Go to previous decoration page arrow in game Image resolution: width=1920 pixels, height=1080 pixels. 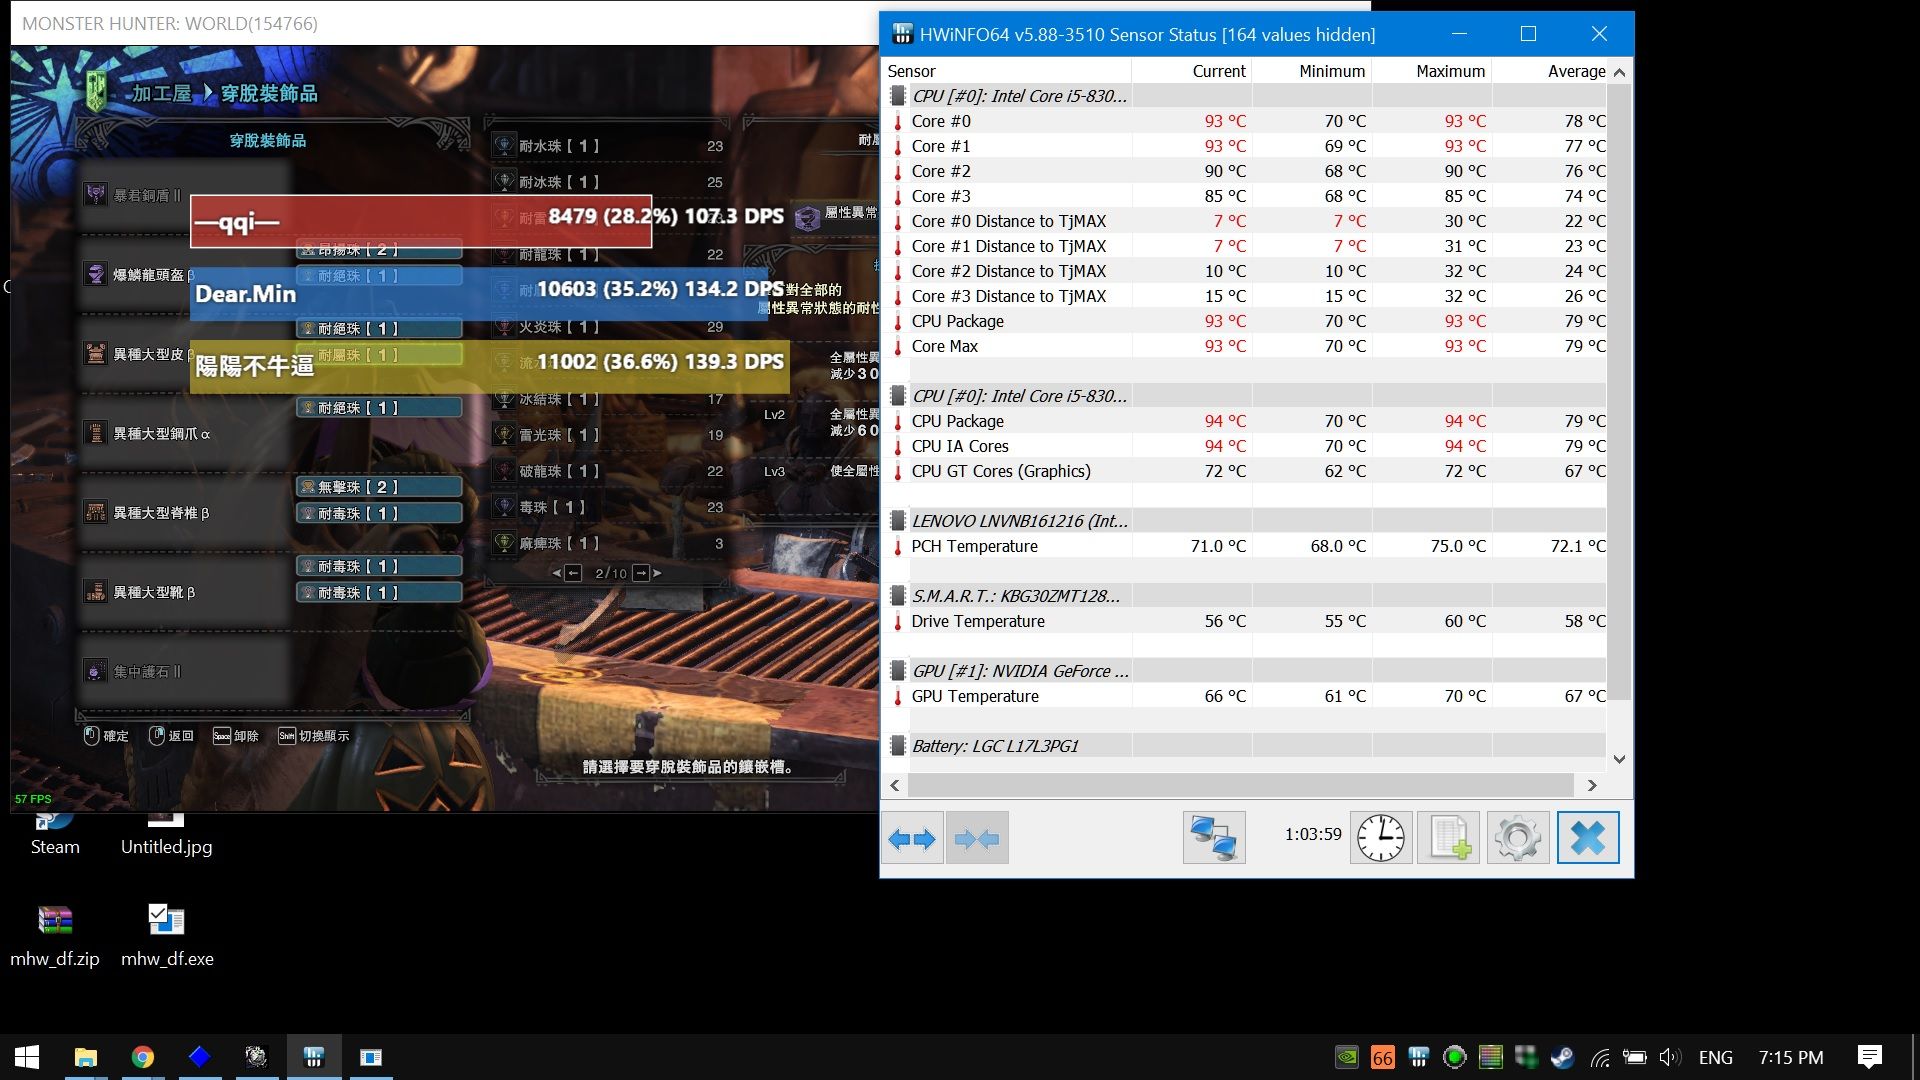(x=567, y=573)
